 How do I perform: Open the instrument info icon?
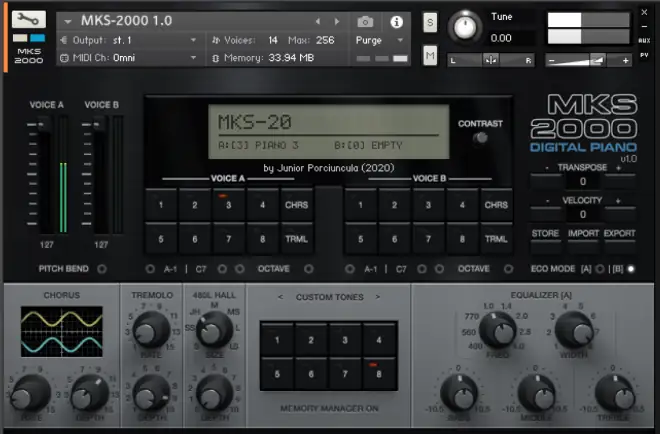396,22
